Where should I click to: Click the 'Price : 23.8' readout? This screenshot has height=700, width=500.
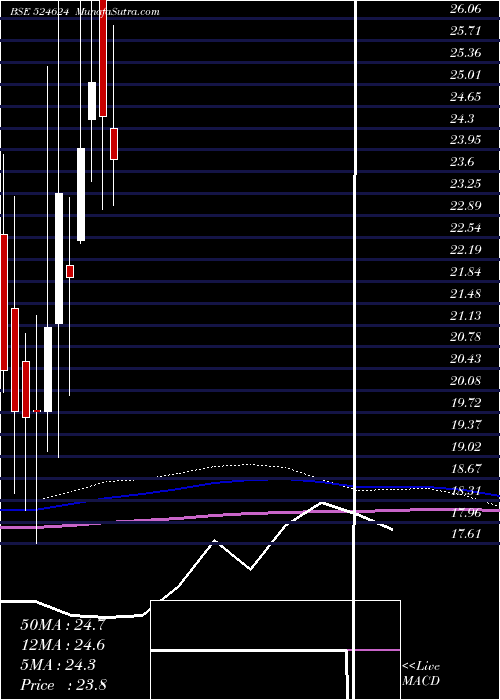point(63,685)
